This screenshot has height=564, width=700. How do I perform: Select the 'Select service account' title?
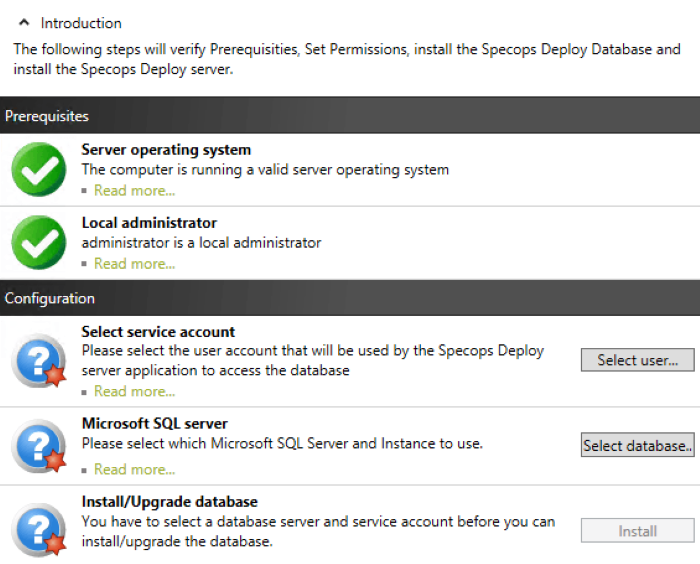158,332
